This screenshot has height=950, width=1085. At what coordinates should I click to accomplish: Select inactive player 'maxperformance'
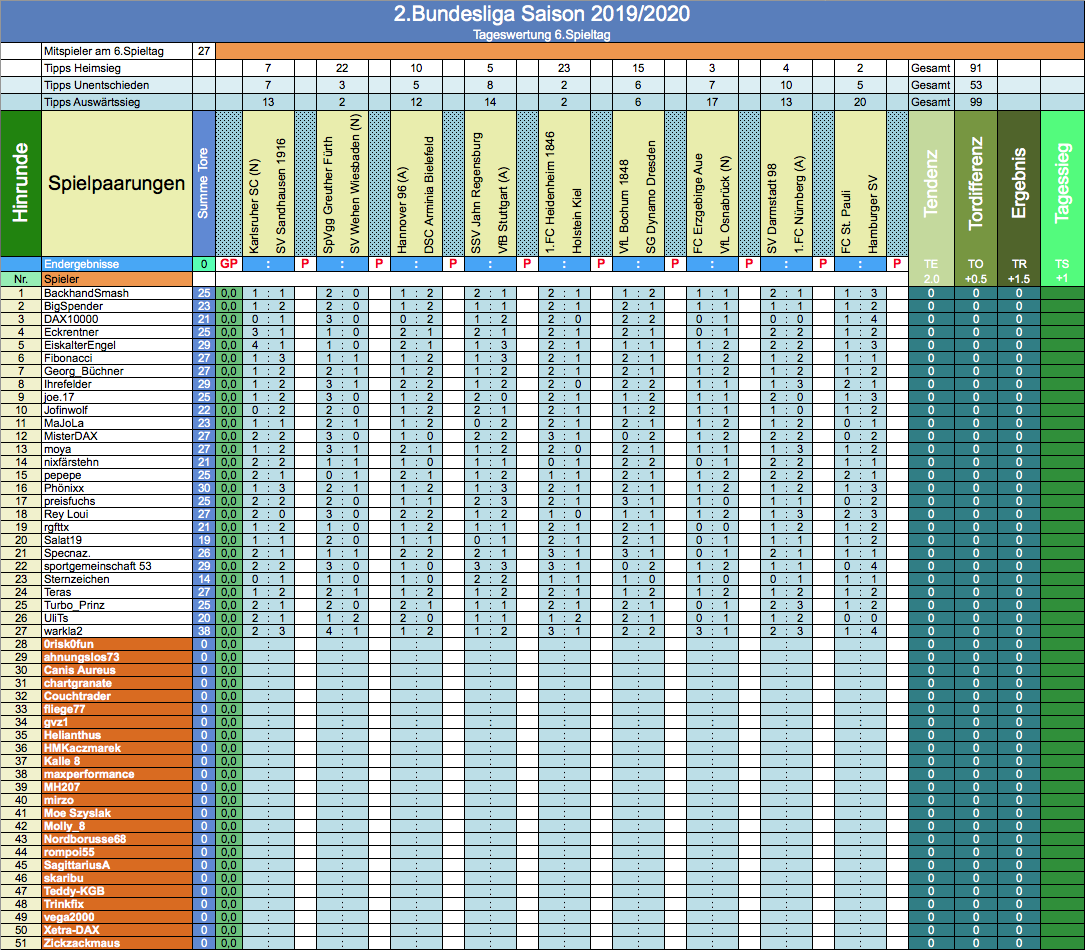tap(117, 774)
